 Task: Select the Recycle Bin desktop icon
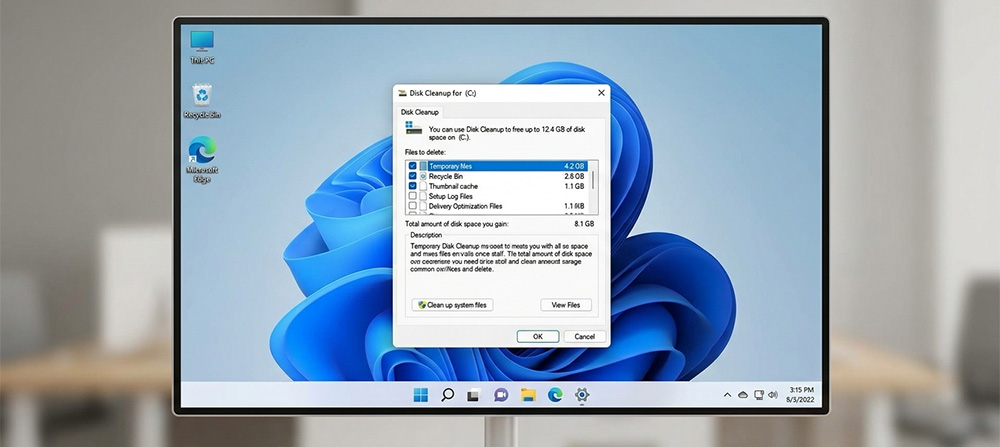[x=202, y=101]
